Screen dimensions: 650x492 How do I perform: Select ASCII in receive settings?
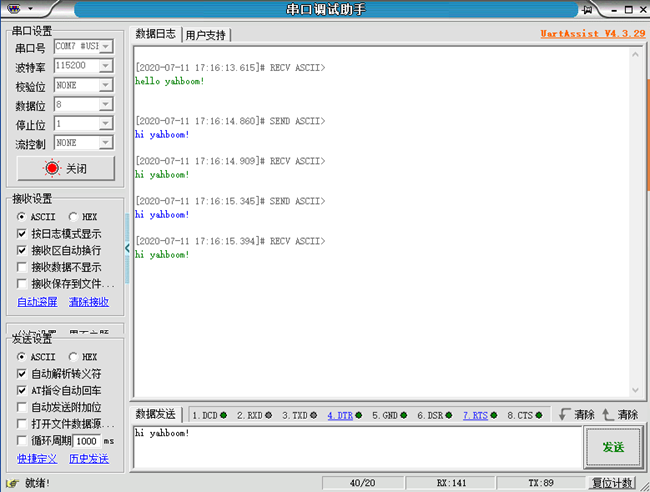(x=21, y=216)
